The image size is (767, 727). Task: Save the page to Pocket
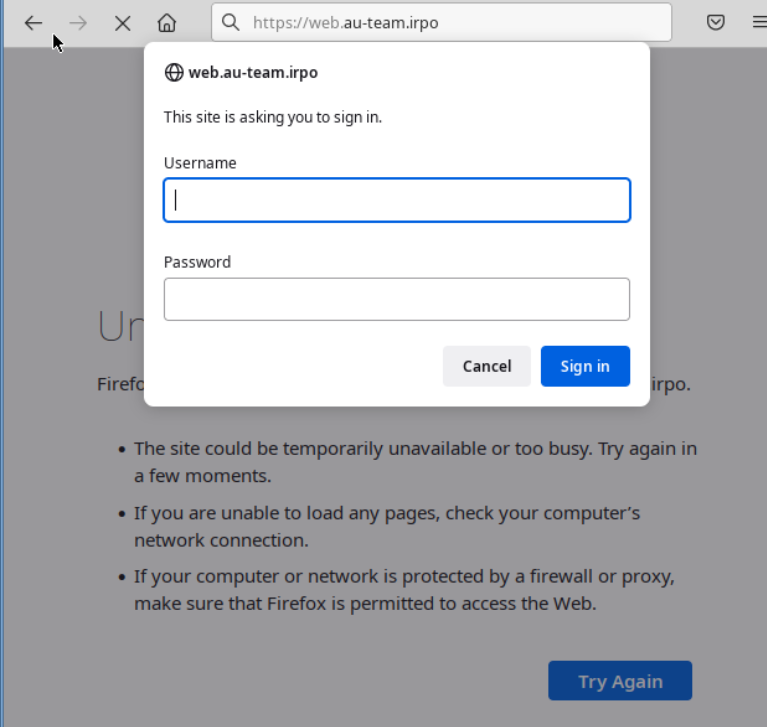(716, 23)
